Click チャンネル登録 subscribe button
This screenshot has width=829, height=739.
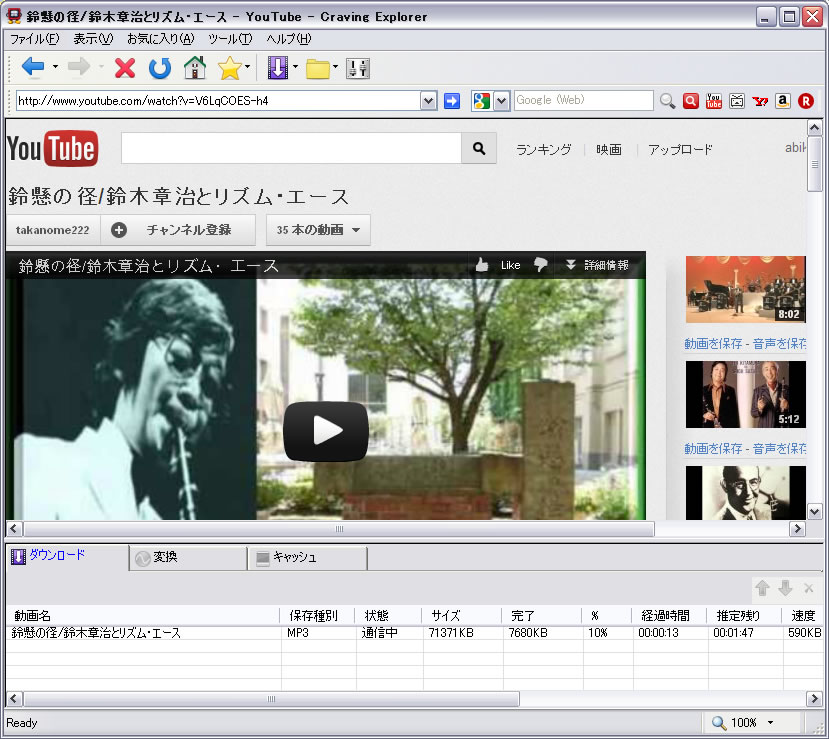coord(179,230)
